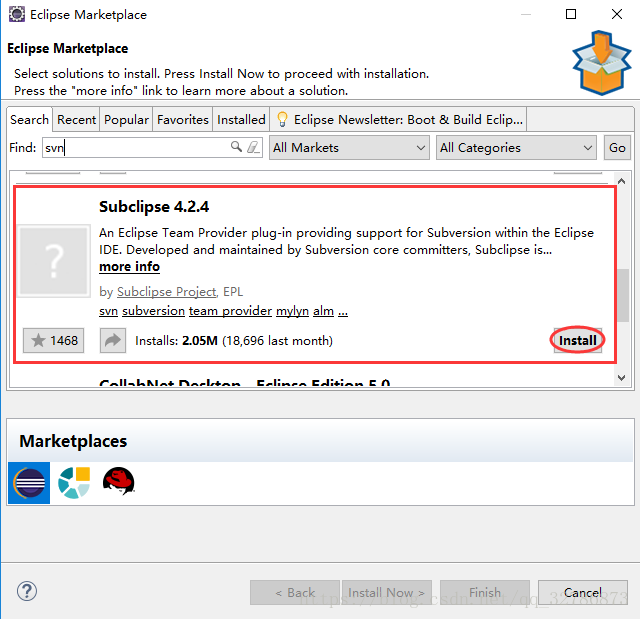Select the Obeo marketplace icon

click(74, 483)
